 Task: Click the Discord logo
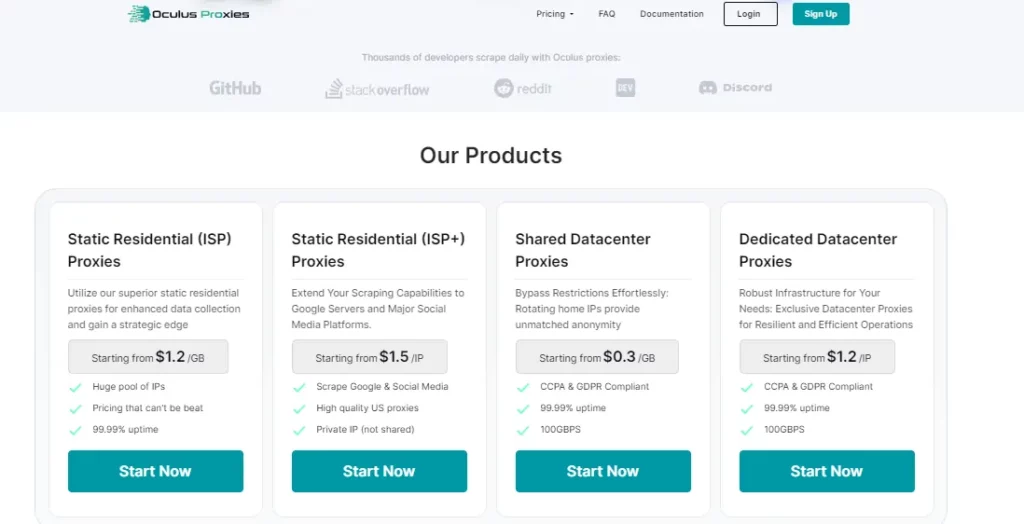click(735, 88)
